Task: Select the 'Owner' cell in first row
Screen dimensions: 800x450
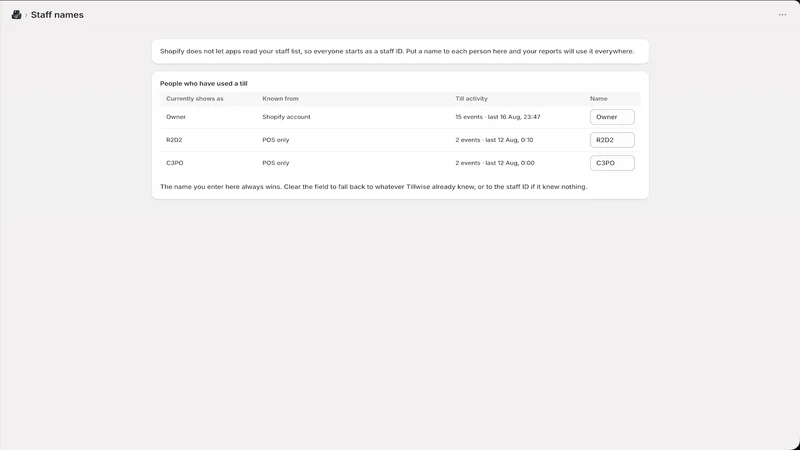Action: [x=176, y=117]
